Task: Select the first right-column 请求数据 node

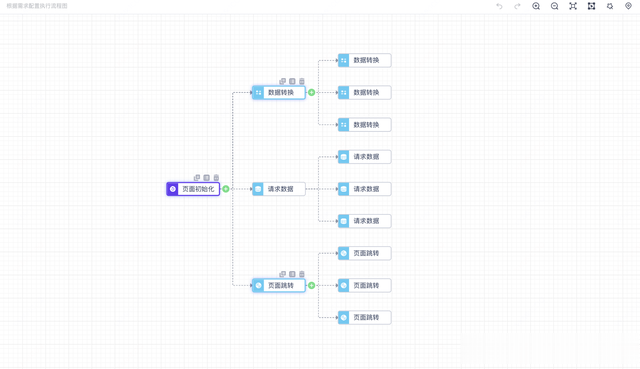Action: 364,157
